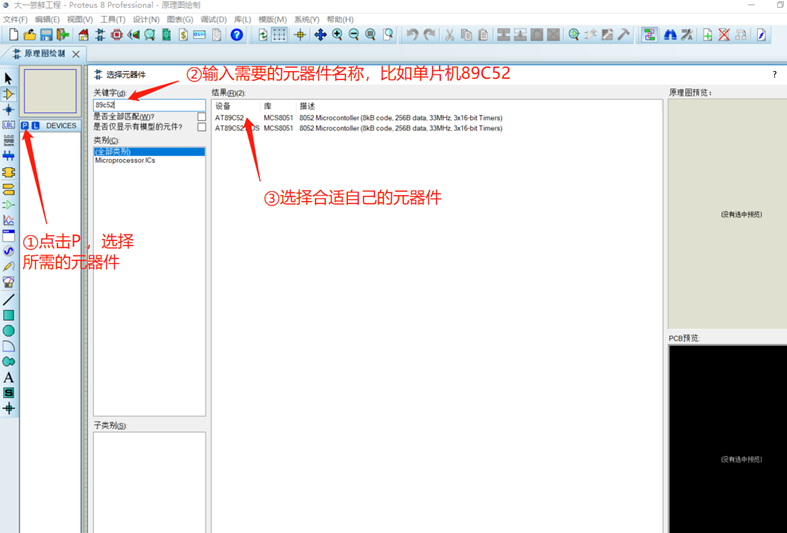
Task: Click the Cut scissors icon
Action: click(450, 35)
